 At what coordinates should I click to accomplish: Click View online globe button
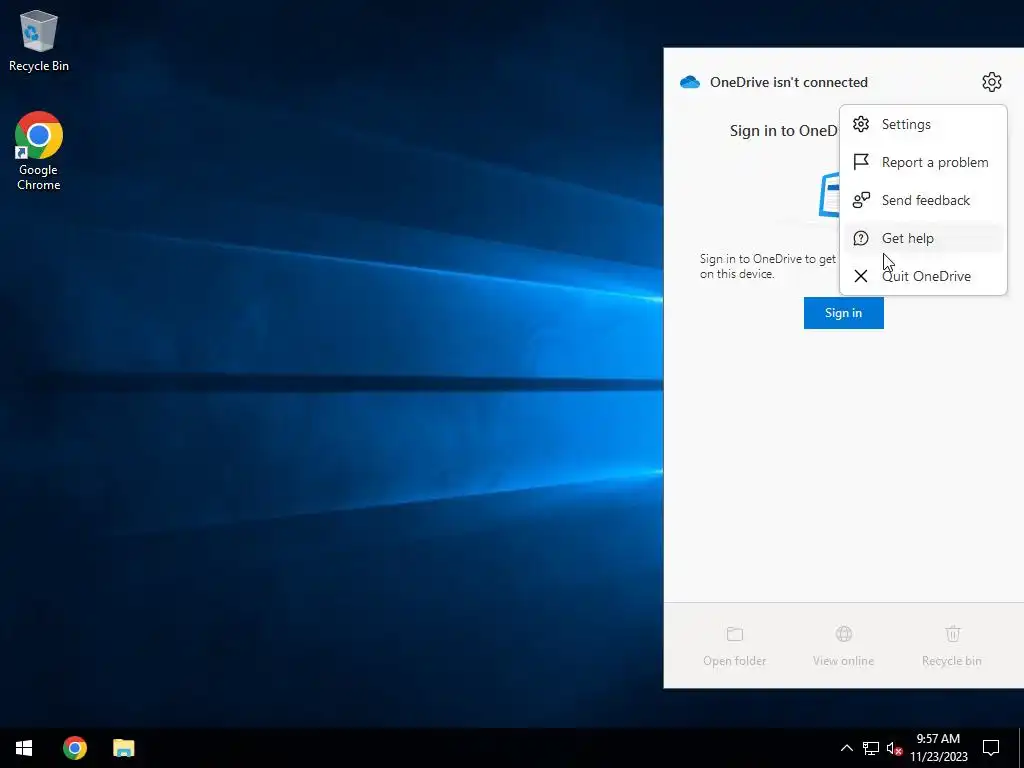click(843, 647)
